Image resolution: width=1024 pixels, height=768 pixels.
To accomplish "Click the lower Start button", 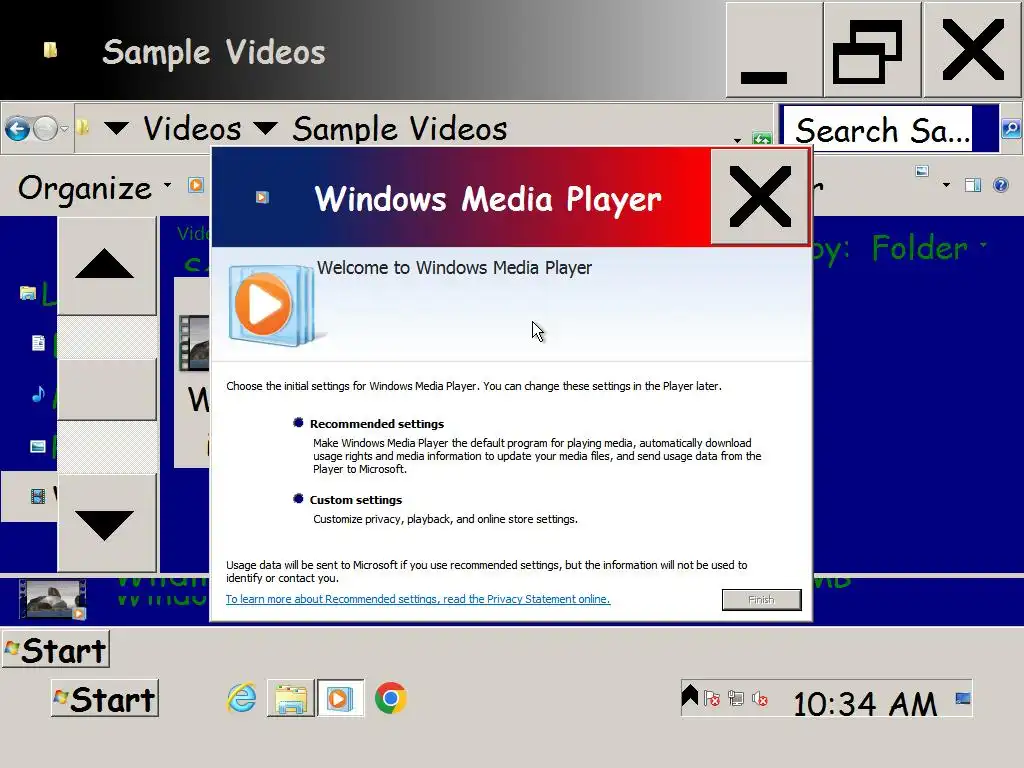I will [105, 699].
